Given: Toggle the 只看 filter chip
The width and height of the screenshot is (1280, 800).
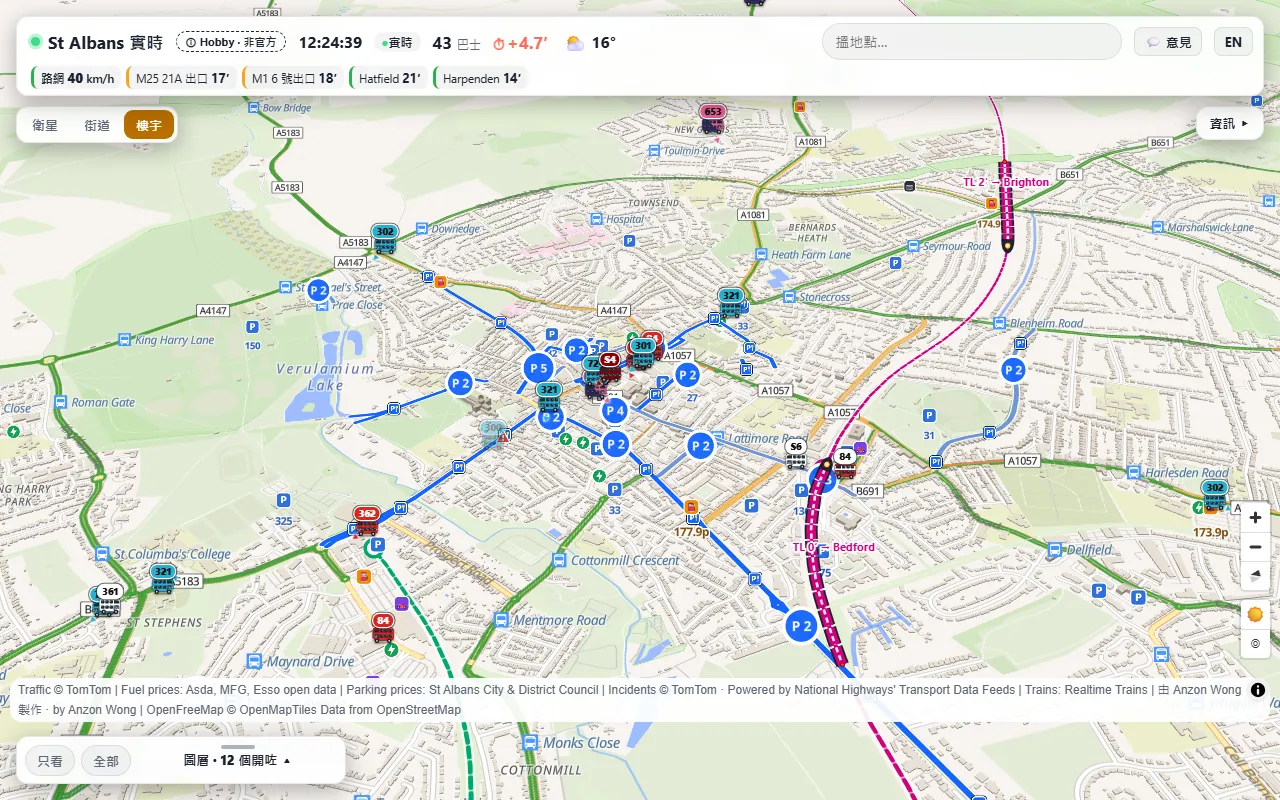Looking at the screenshot, I should click(x=50, y=761).
